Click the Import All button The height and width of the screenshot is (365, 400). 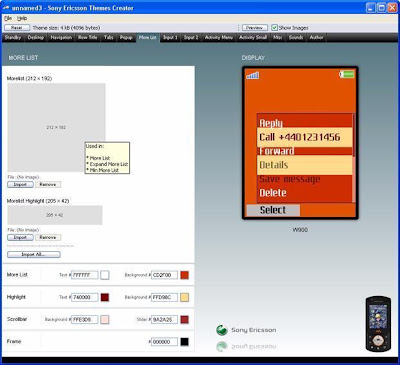click(34, 254)
